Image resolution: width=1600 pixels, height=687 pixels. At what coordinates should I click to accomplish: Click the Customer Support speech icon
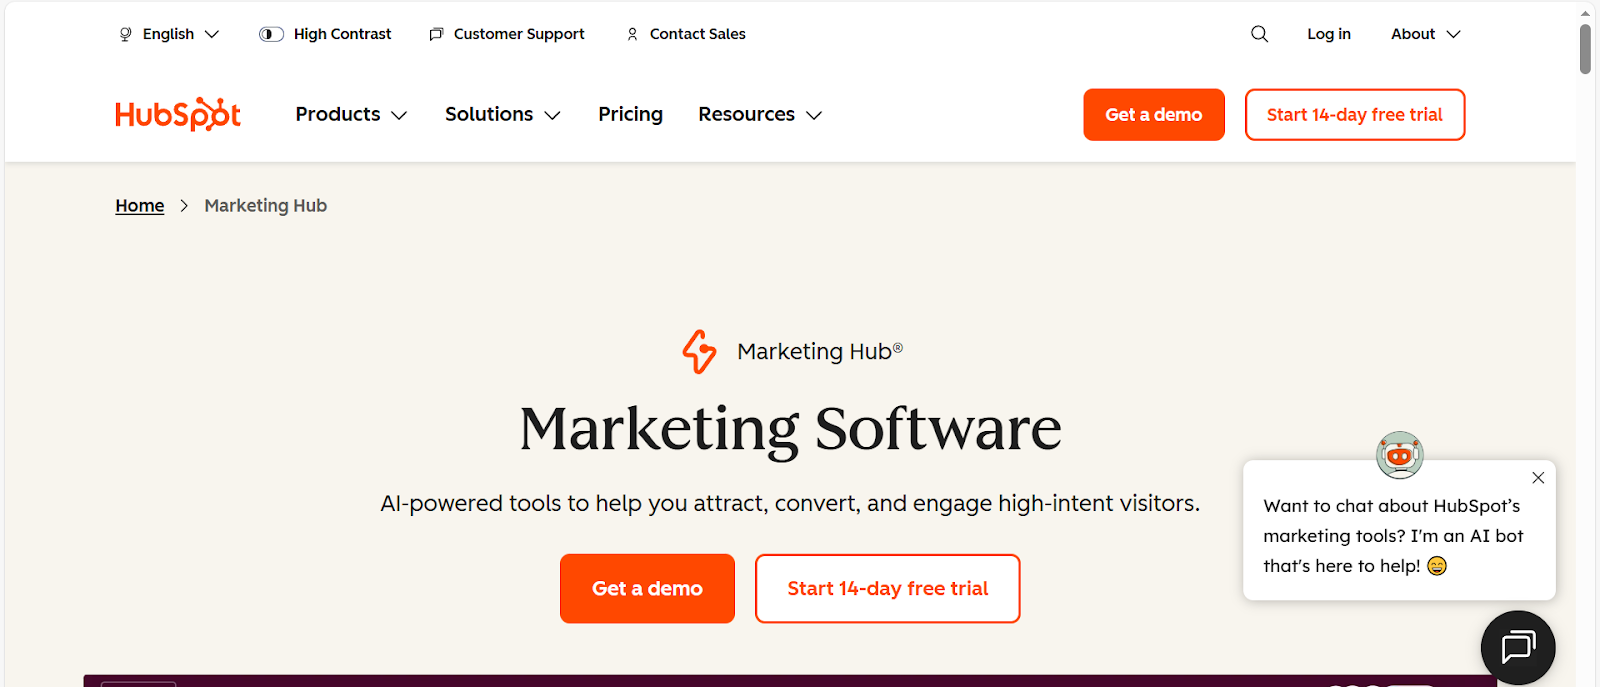point(435,33)
